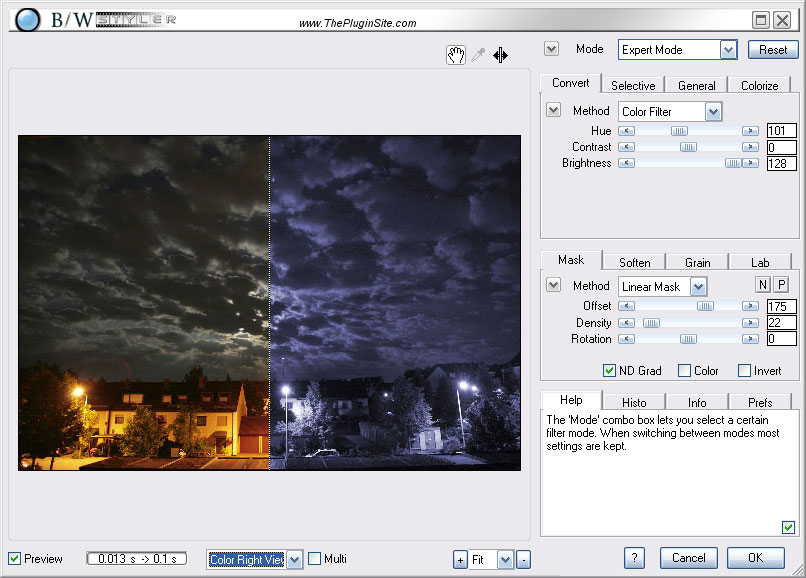Turn off the Preview checkbox

[x=14, y=559]
